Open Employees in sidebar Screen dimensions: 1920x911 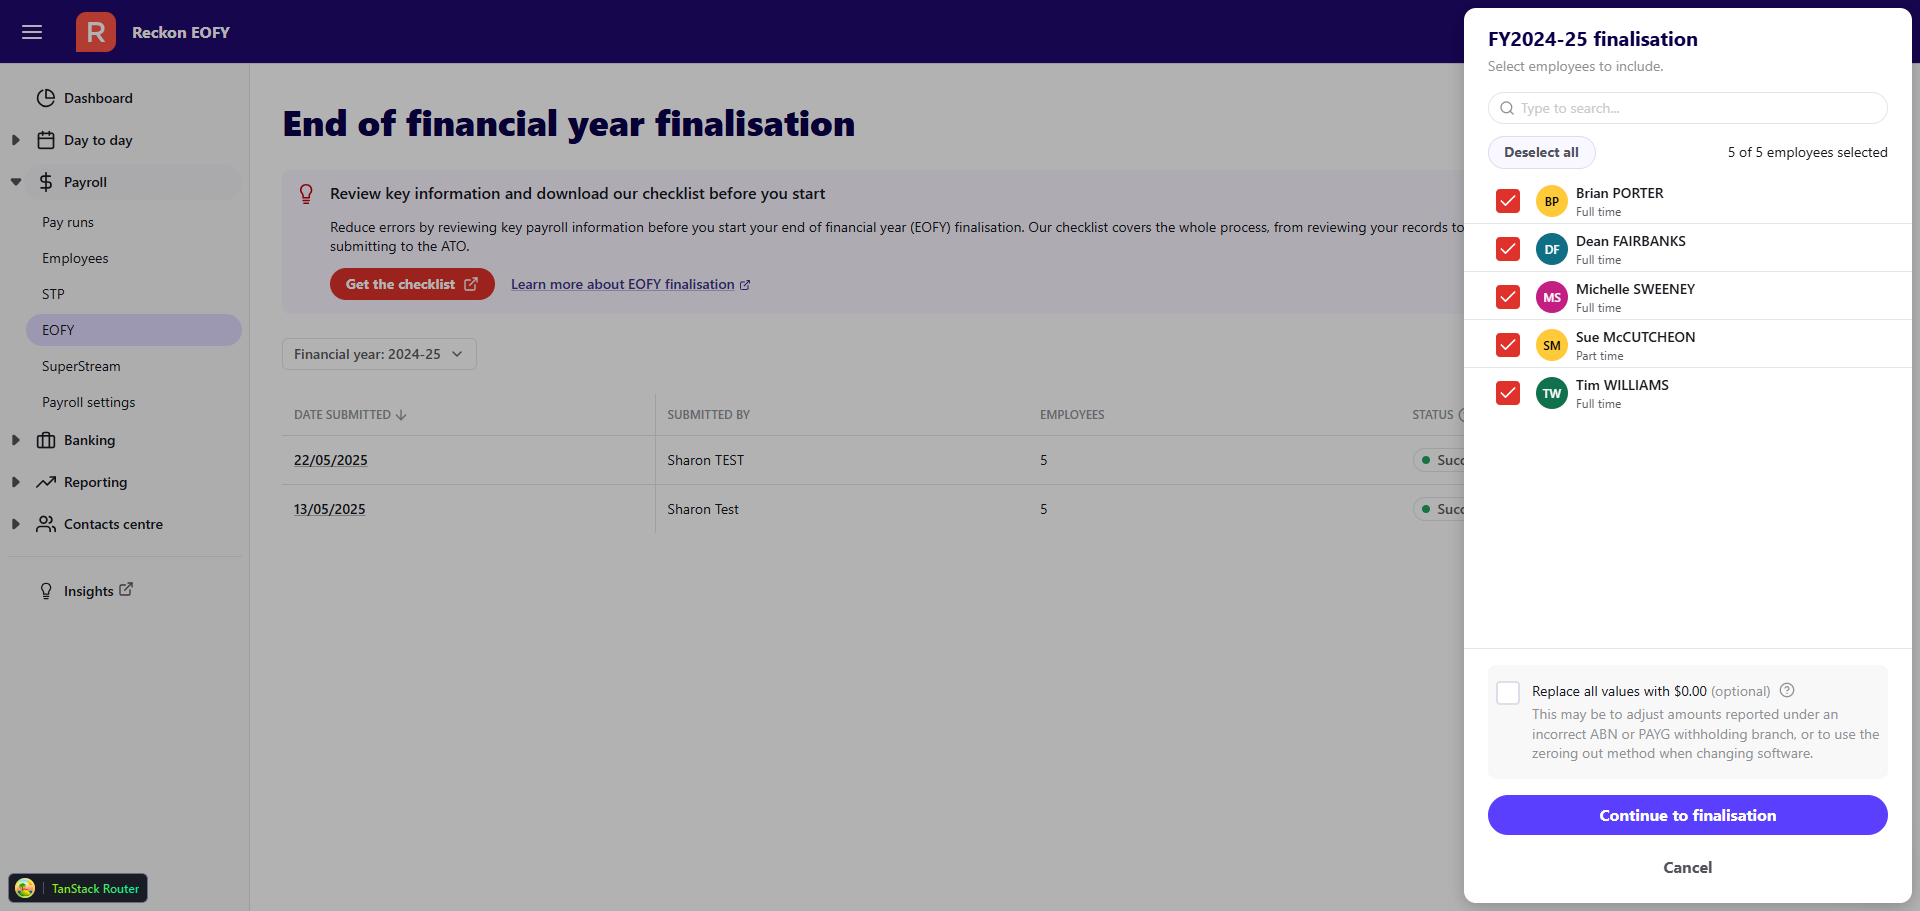pyautogui.click(x=75, y=258)
